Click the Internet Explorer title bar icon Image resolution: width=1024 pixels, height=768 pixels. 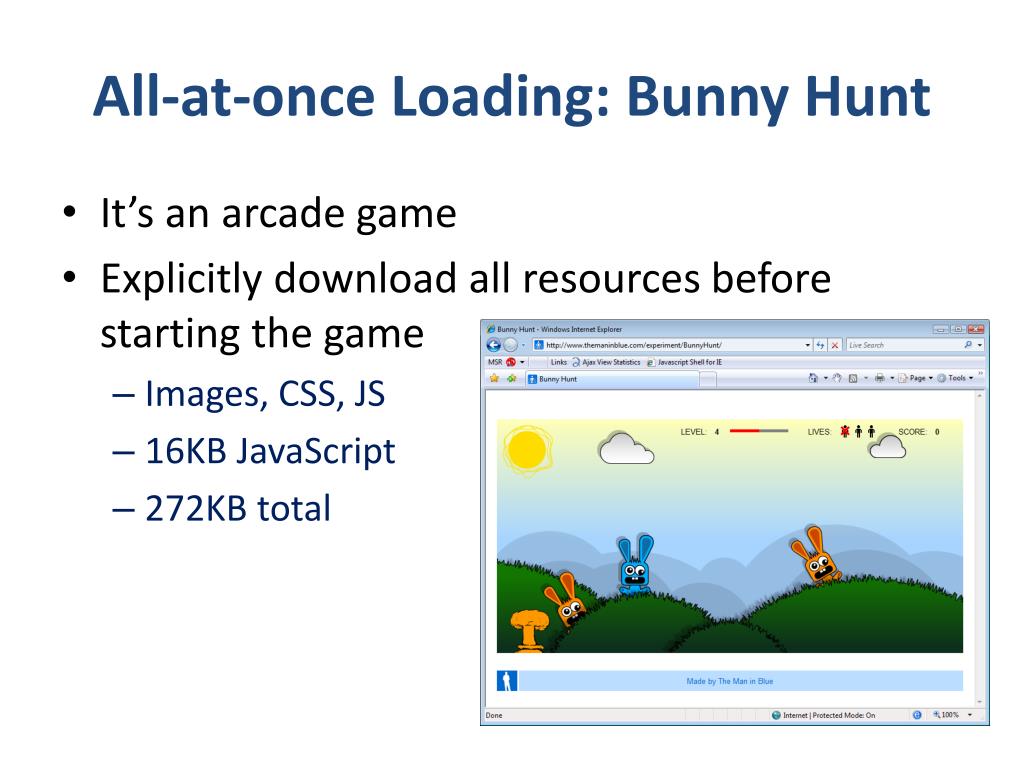point(490,329)
